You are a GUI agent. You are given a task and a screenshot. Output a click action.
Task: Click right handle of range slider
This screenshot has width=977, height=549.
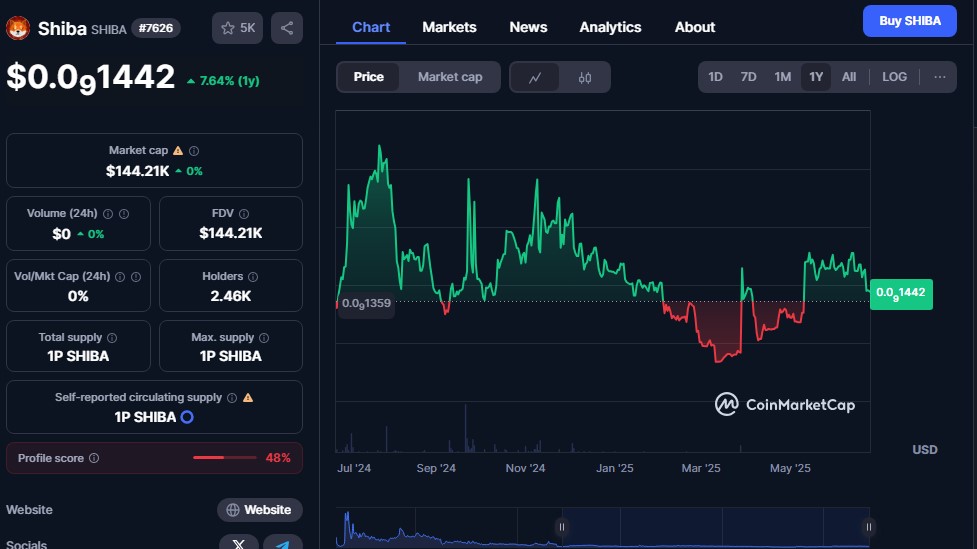coord(869,527)
